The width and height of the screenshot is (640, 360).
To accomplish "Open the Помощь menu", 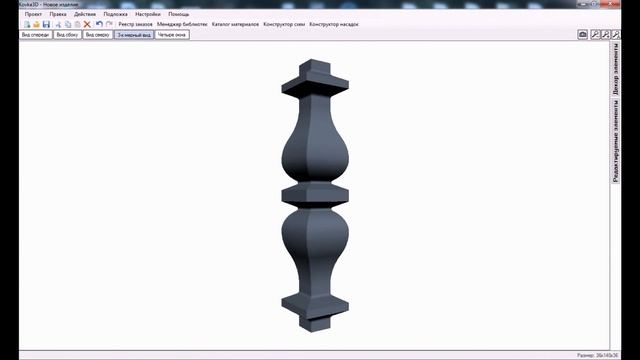I will click(178, 14).
